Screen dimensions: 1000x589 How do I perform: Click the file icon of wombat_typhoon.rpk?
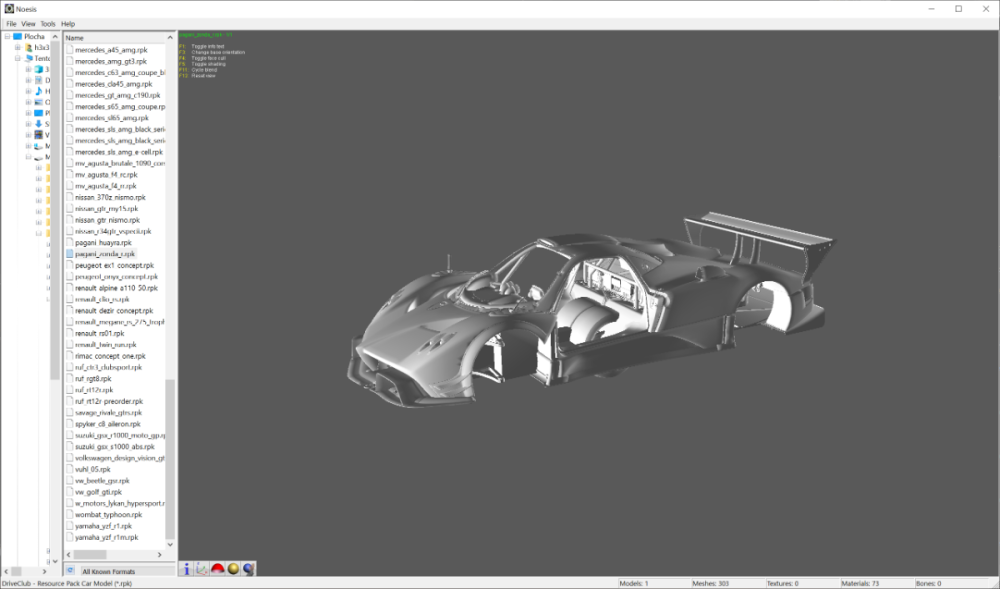(70, 514)
